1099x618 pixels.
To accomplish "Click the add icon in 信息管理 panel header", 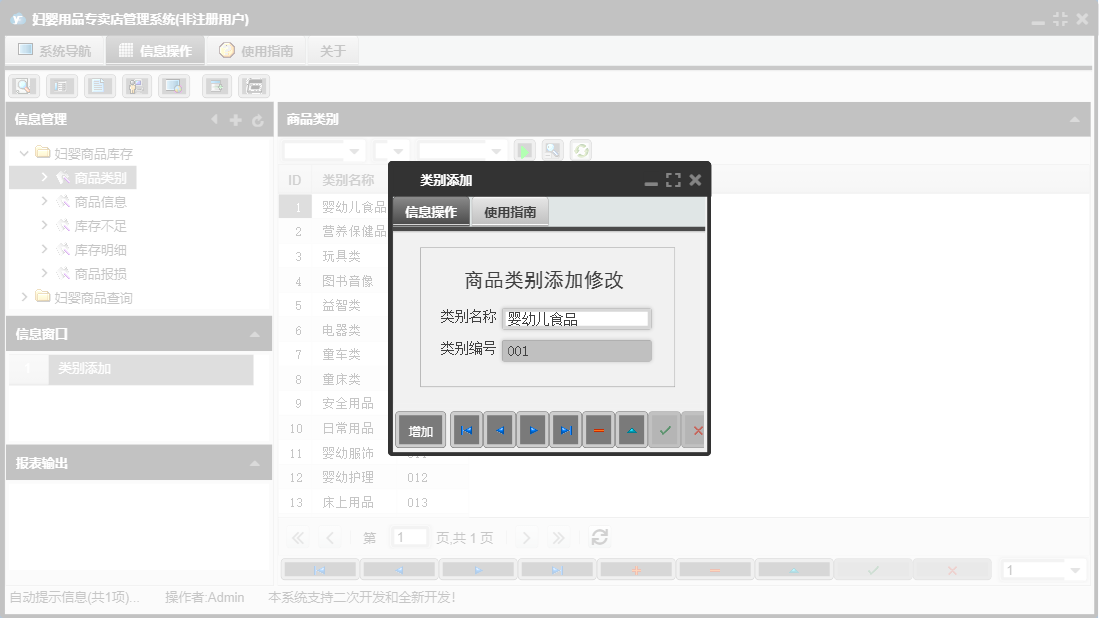I will (x=234, y=120).
